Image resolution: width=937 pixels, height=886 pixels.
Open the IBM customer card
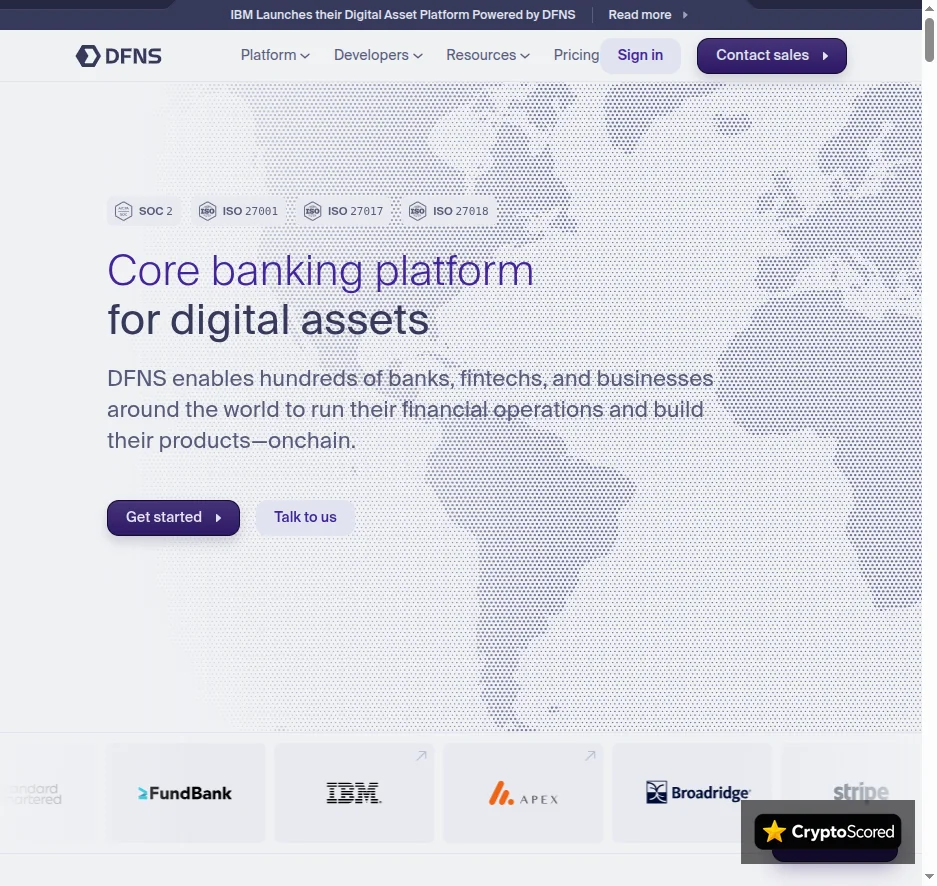pos(354,793)
